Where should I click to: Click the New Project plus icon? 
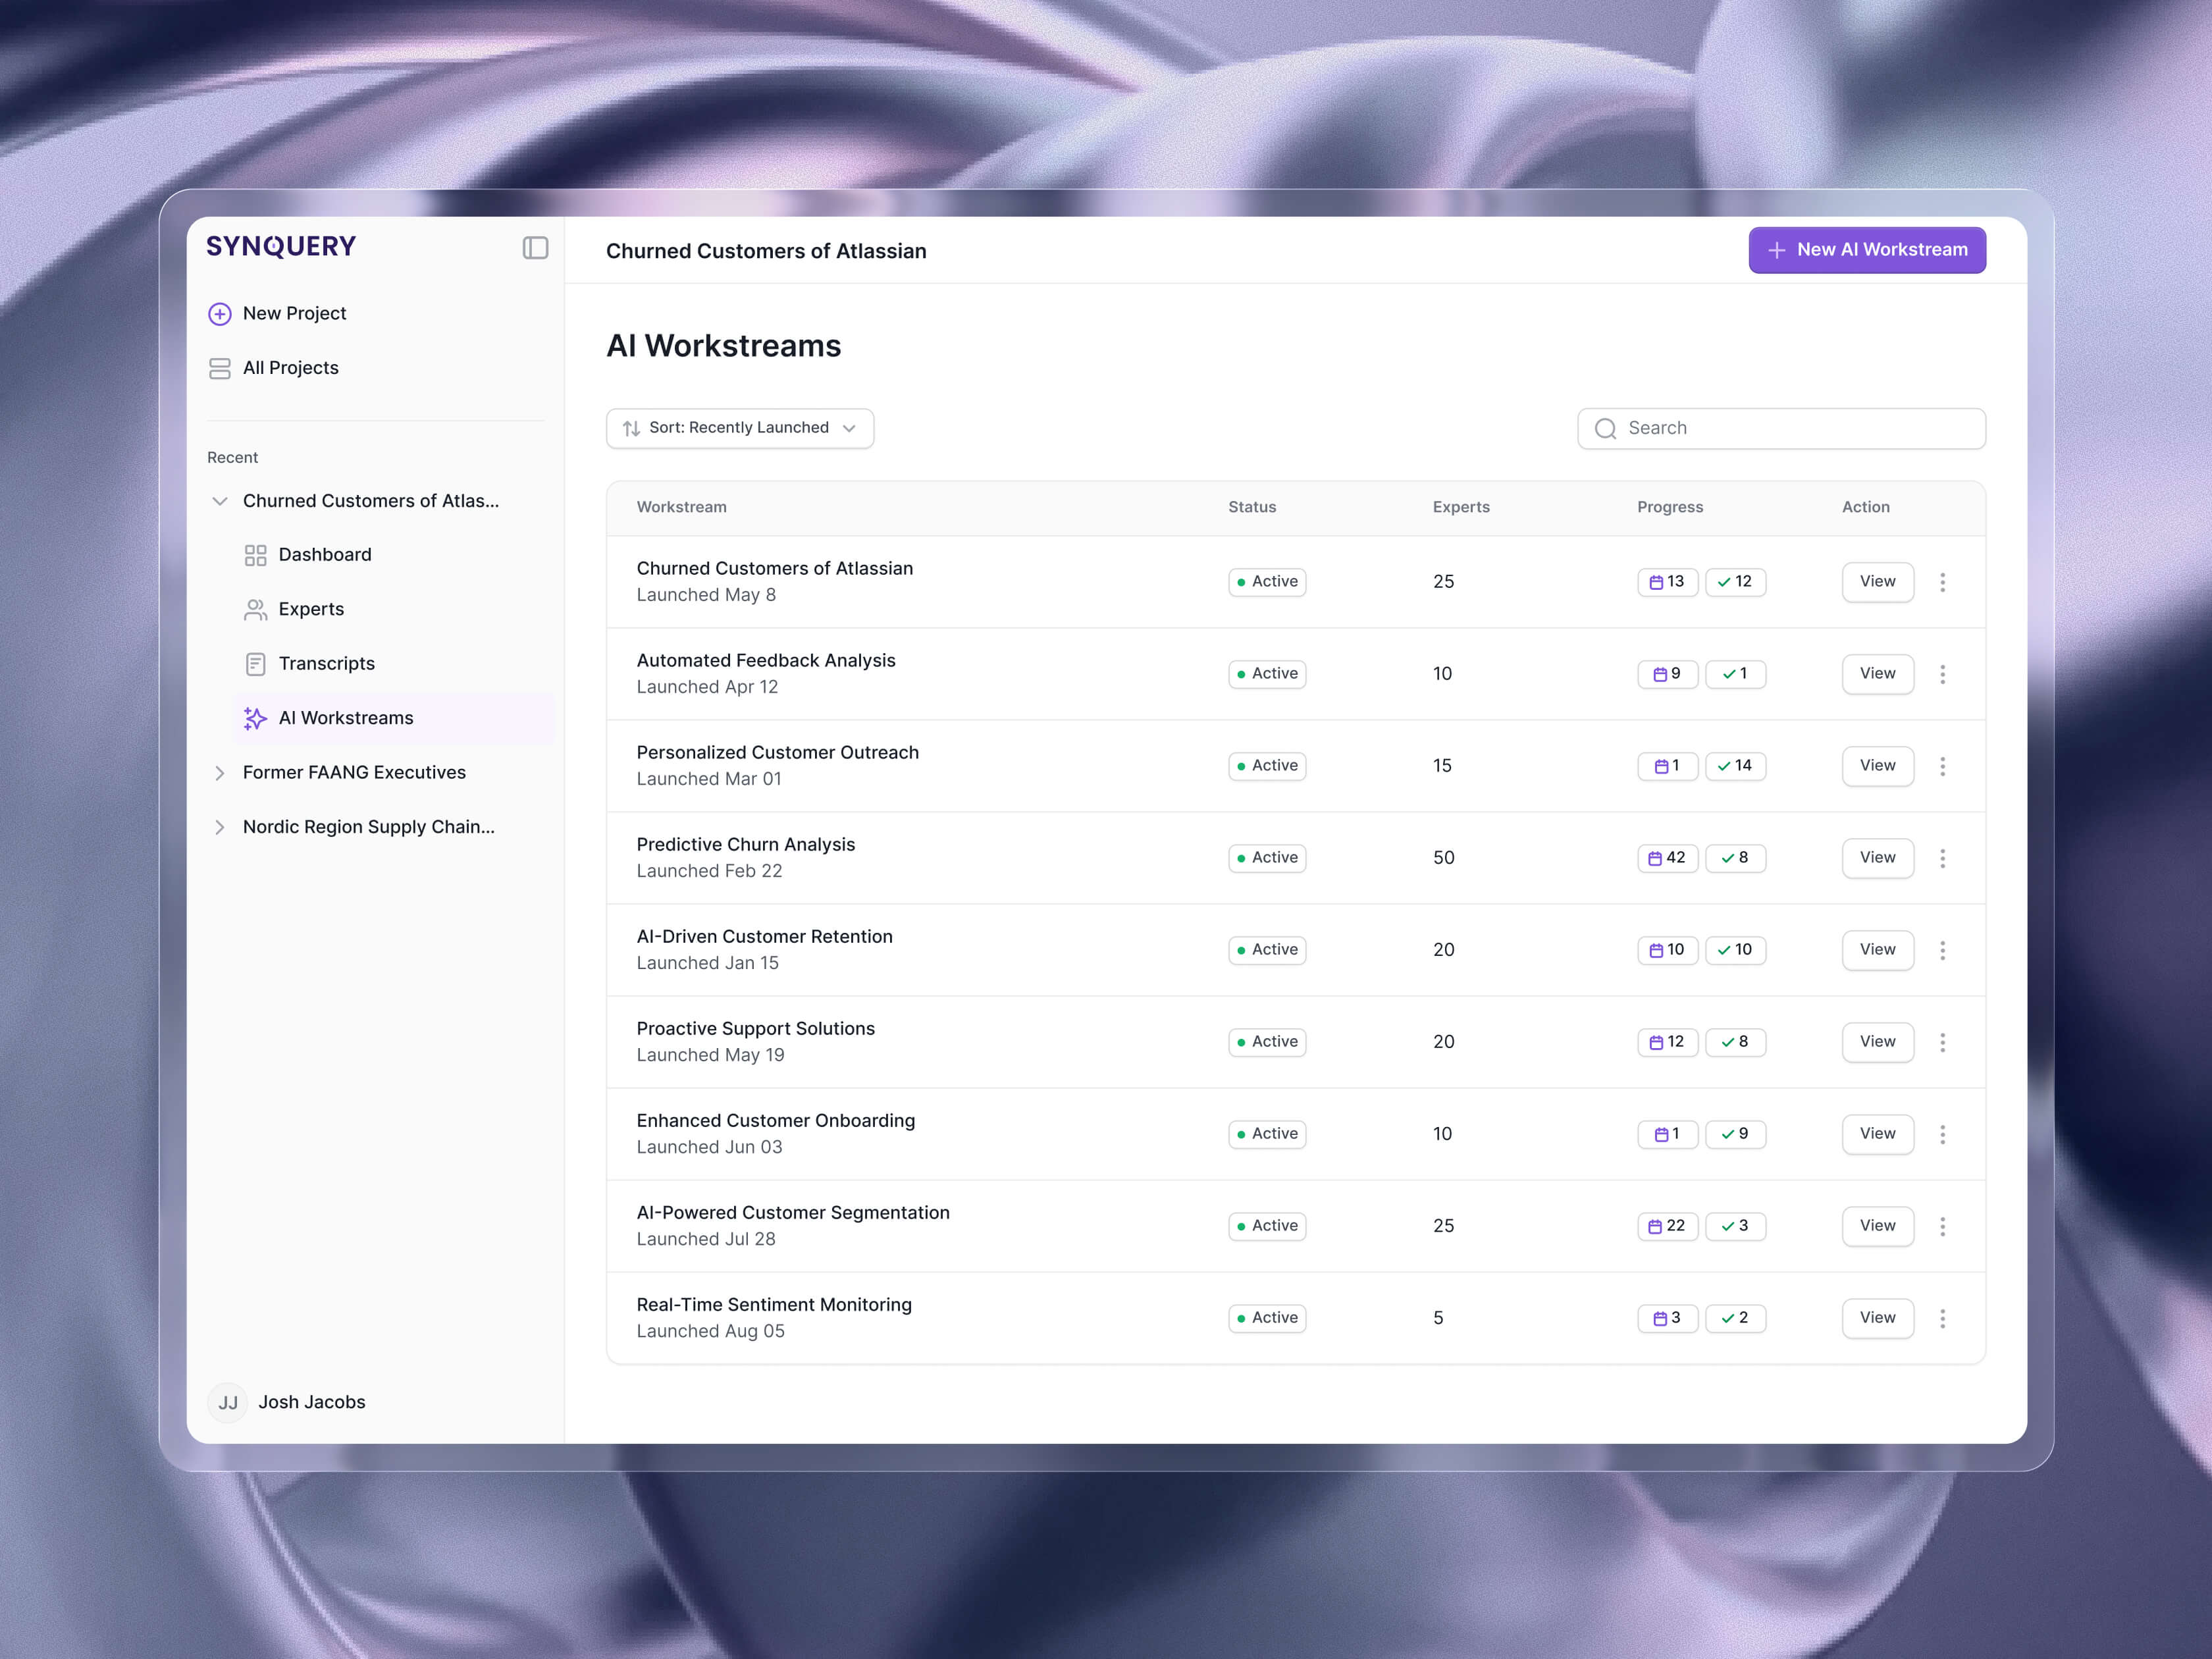(x=220, y=314)
